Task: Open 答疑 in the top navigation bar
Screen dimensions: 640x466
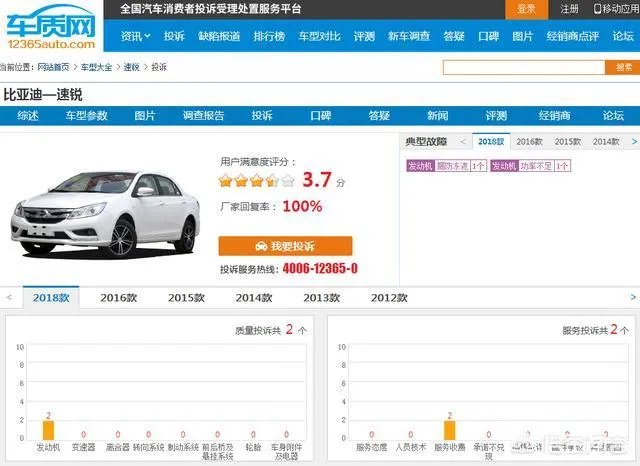Action: [454, 36]
